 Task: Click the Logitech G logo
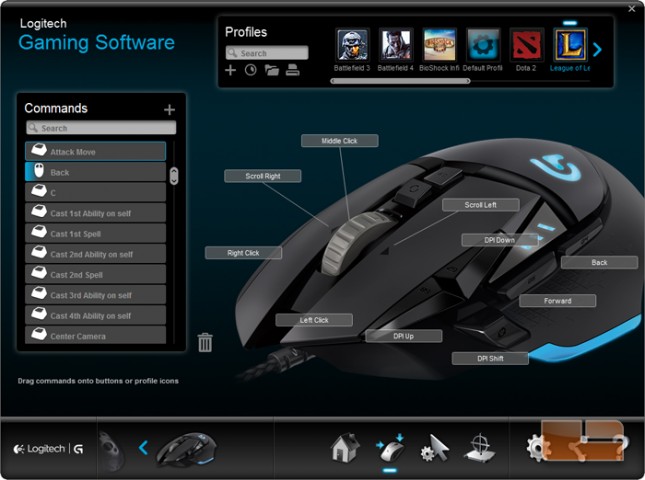click(x=49, y=449)
